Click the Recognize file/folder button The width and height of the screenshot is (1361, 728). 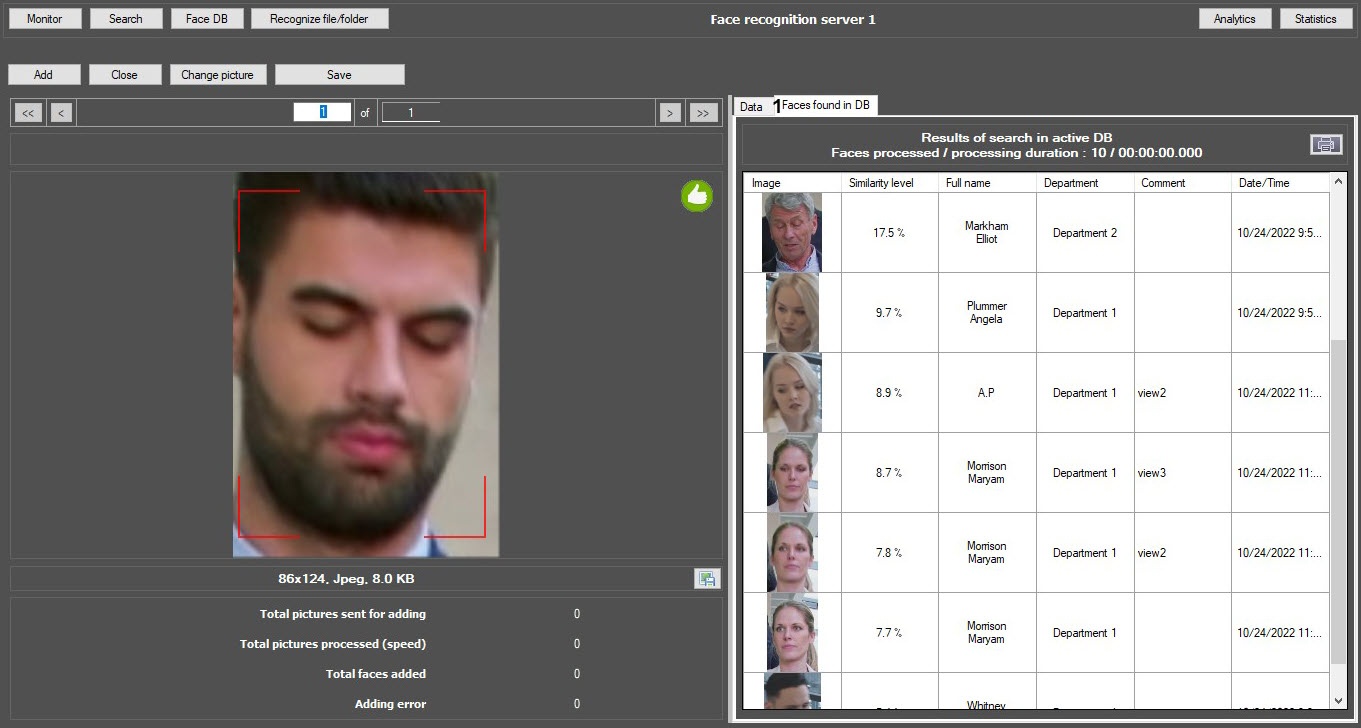pos(319,19)
